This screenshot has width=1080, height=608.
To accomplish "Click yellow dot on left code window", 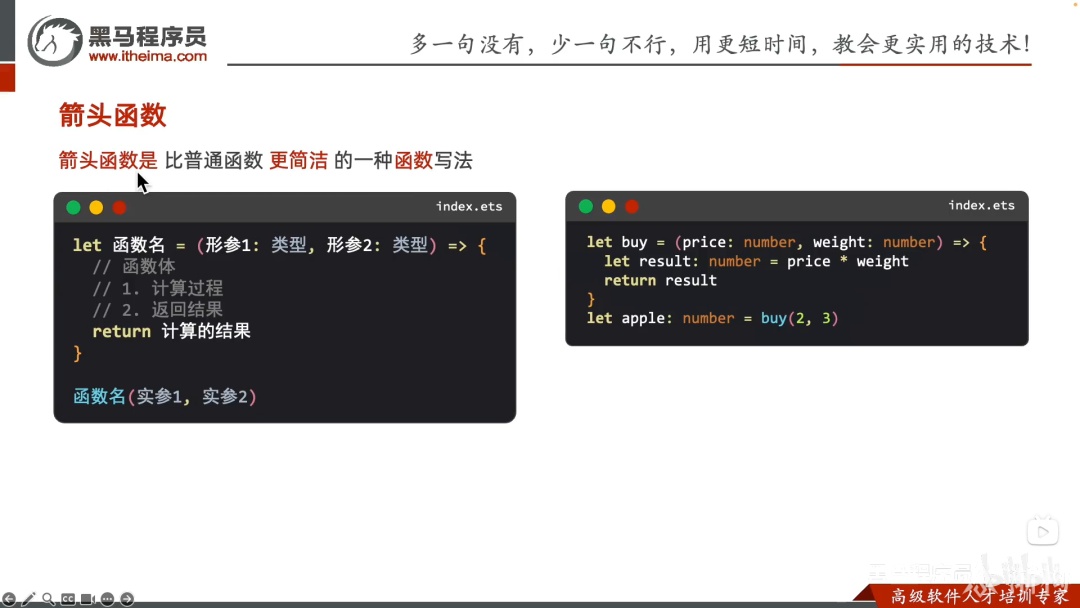I will pyautogui.click(x=96, y=207).
